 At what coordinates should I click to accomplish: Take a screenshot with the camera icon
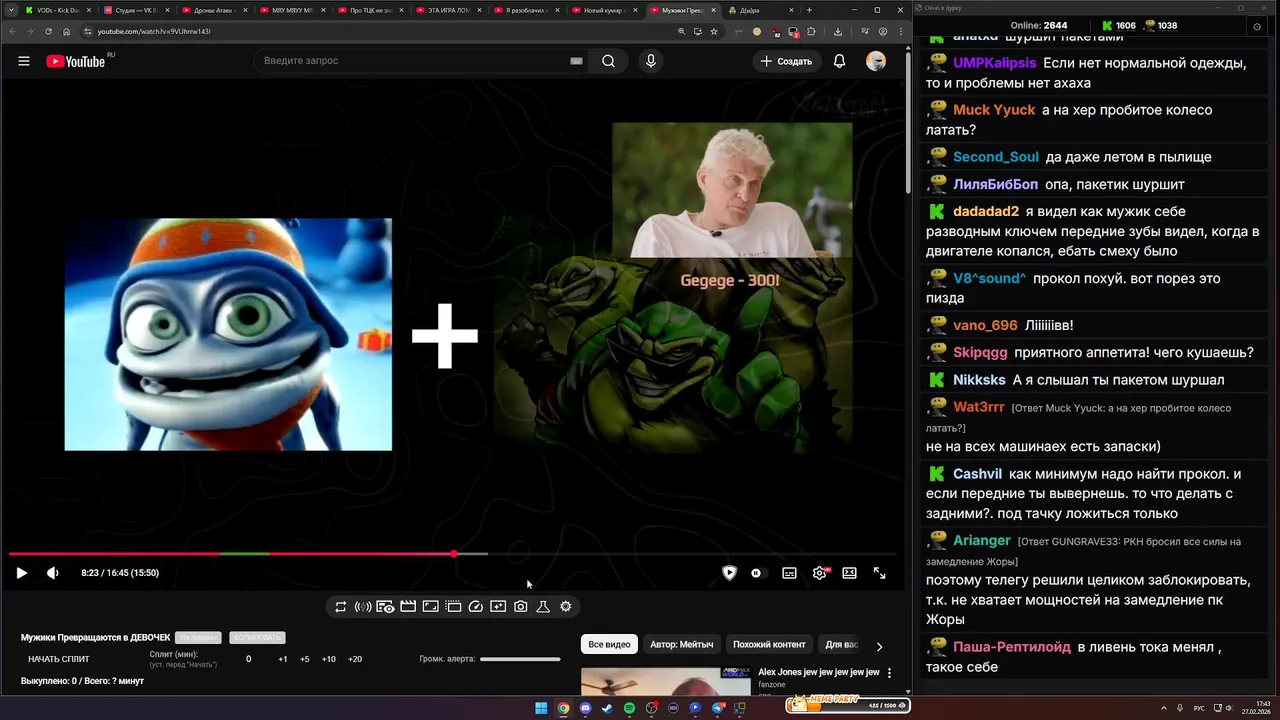521,606
